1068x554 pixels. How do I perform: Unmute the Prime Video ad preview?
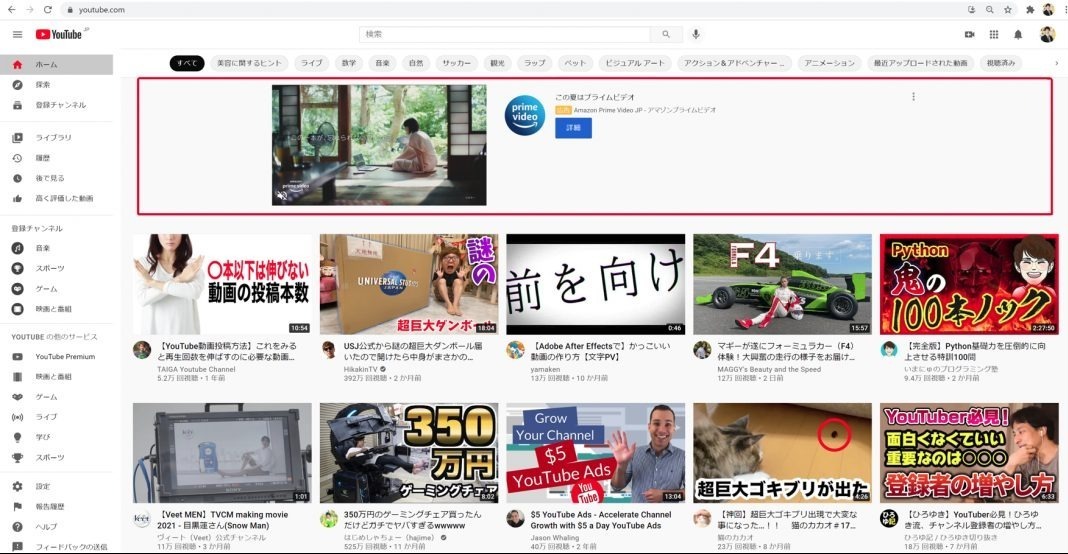[282, 195]
